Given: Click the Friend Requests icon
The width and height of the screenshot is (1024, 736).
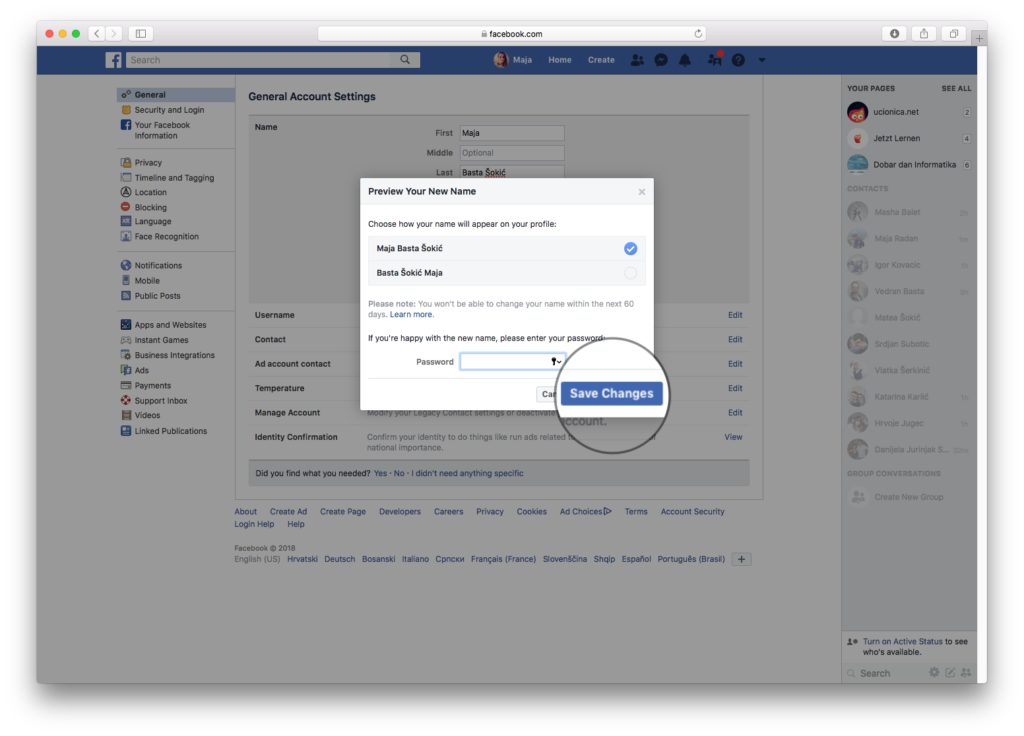Looking at the screenshot, I should click(637, 60).
